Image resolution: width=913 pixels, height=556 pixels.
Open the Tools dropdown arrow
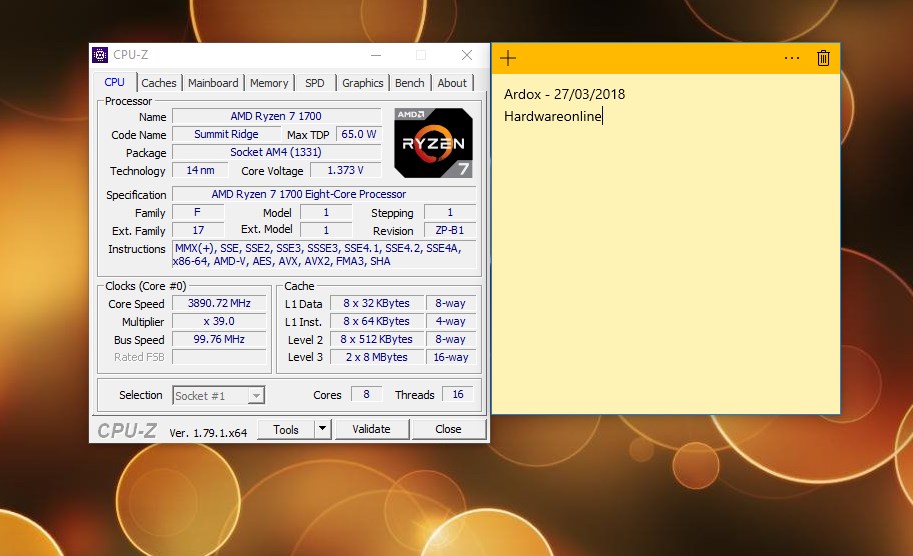322,429
